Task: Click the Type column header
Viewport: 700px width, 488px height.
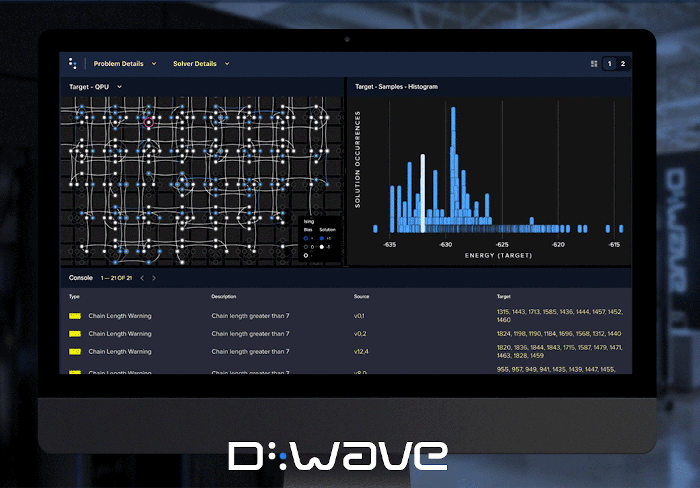Action: (x=74, y=296)
